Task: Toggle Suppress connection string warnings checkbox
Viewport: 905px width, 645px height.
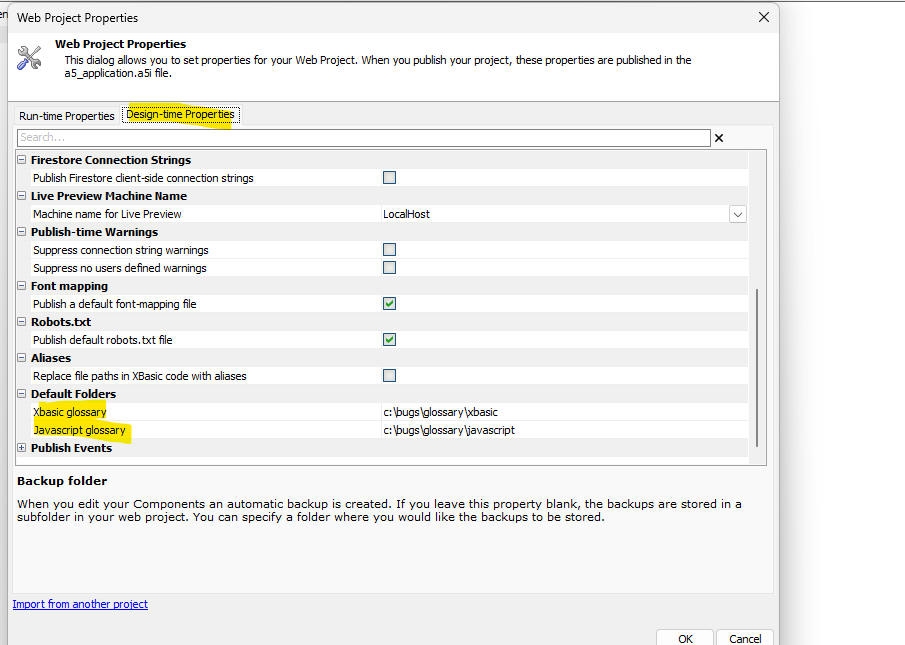Action: [x=390, y=250]
